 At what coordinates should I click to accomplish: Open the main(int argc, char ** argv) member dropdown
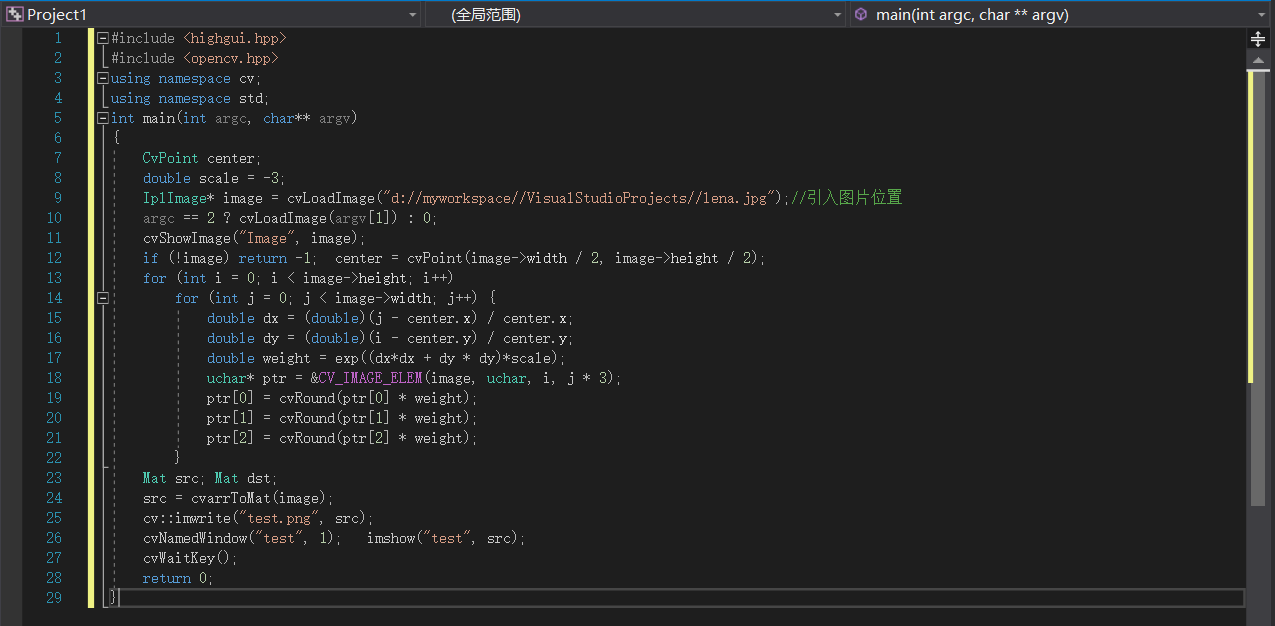click(x=1263, y=15)
